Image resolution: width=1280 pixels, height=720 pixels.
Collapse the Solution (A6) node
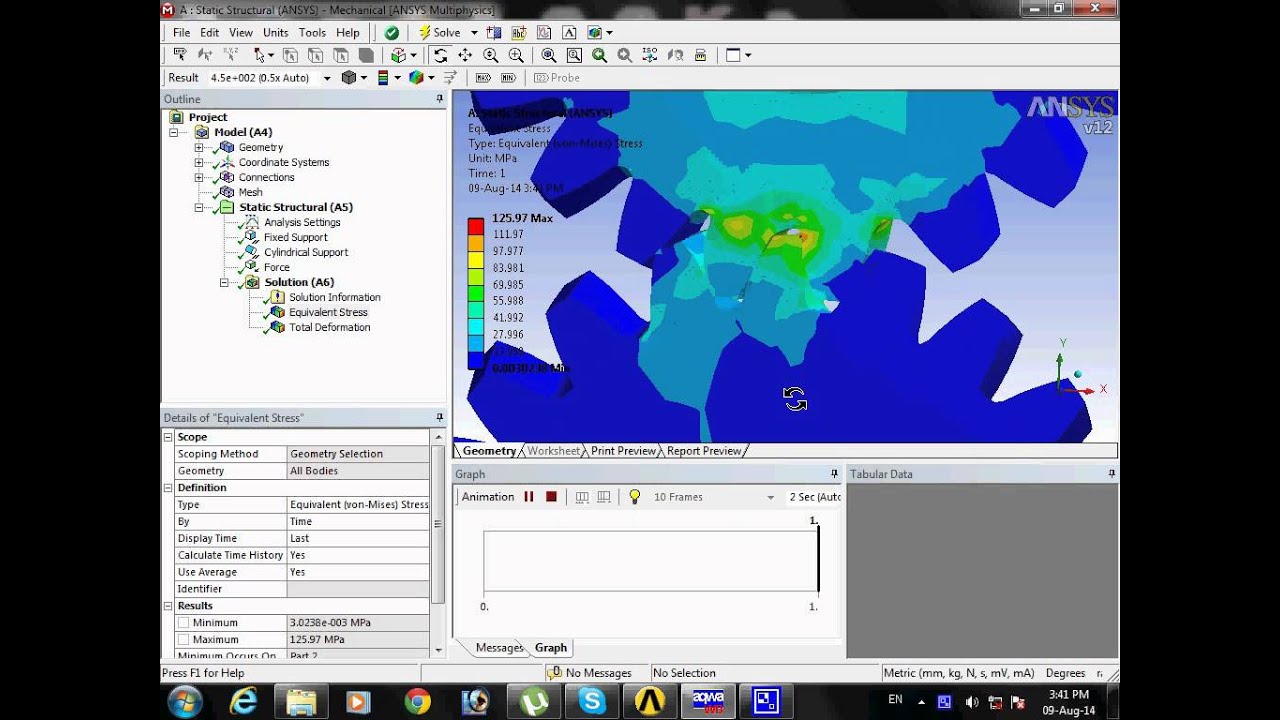pyautogui.click(x=224, y=283)
